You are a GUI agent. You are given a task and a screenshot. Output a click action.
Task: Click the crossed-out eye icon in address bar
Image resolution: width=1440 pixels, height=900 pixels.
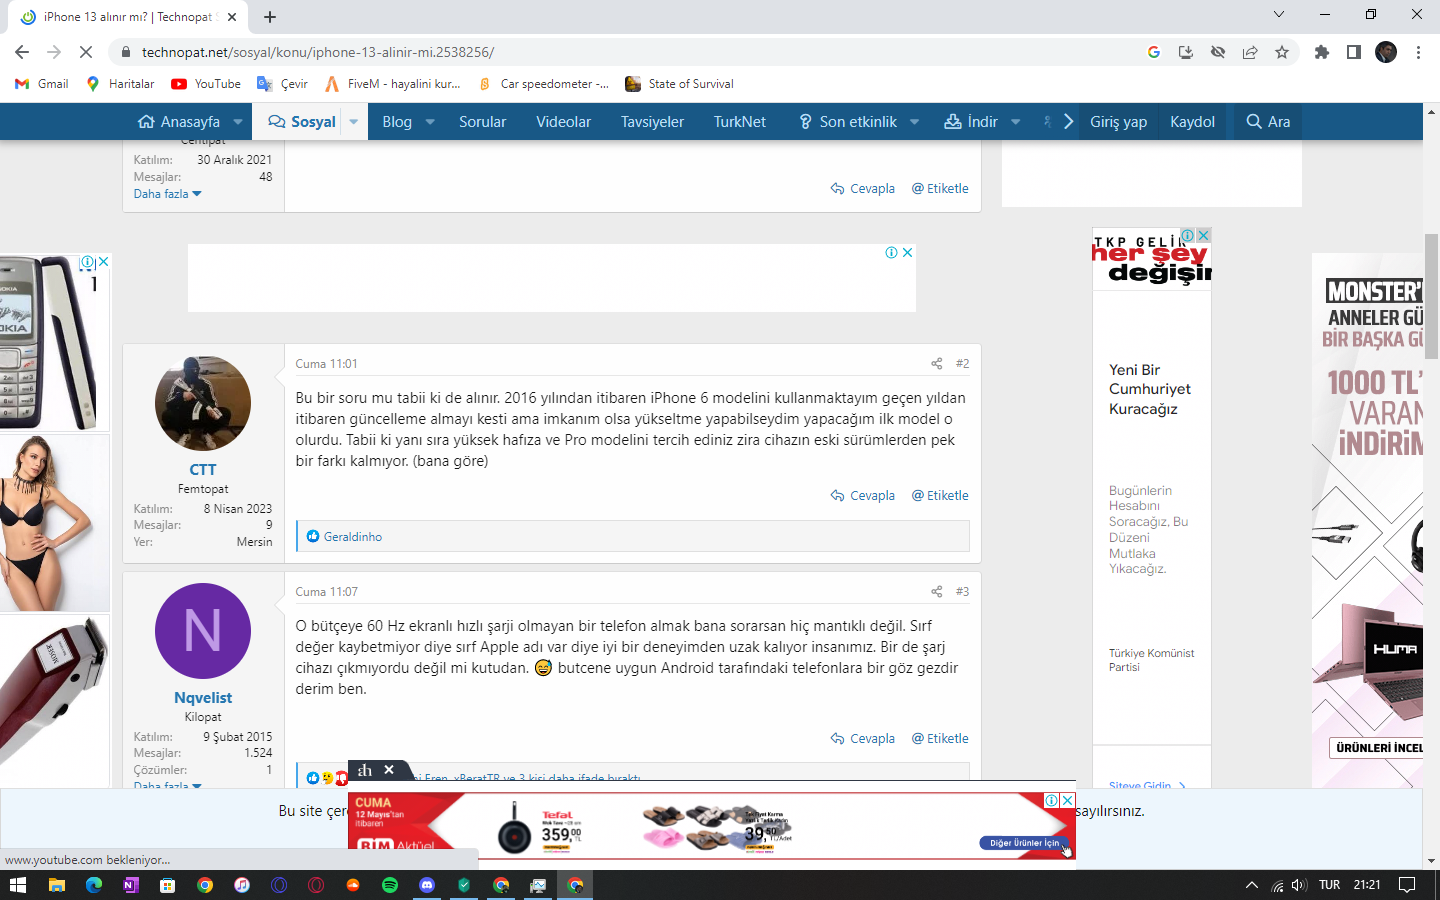click(1218, 52)
